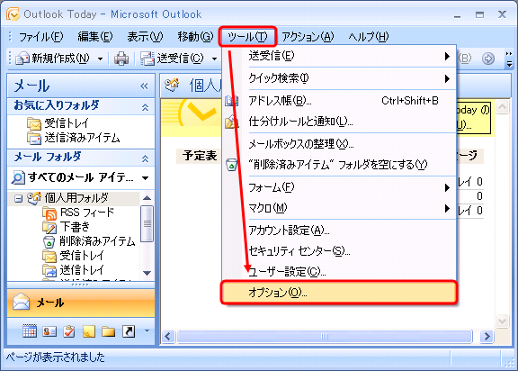Open the folder list icon

tap(109, 332)
